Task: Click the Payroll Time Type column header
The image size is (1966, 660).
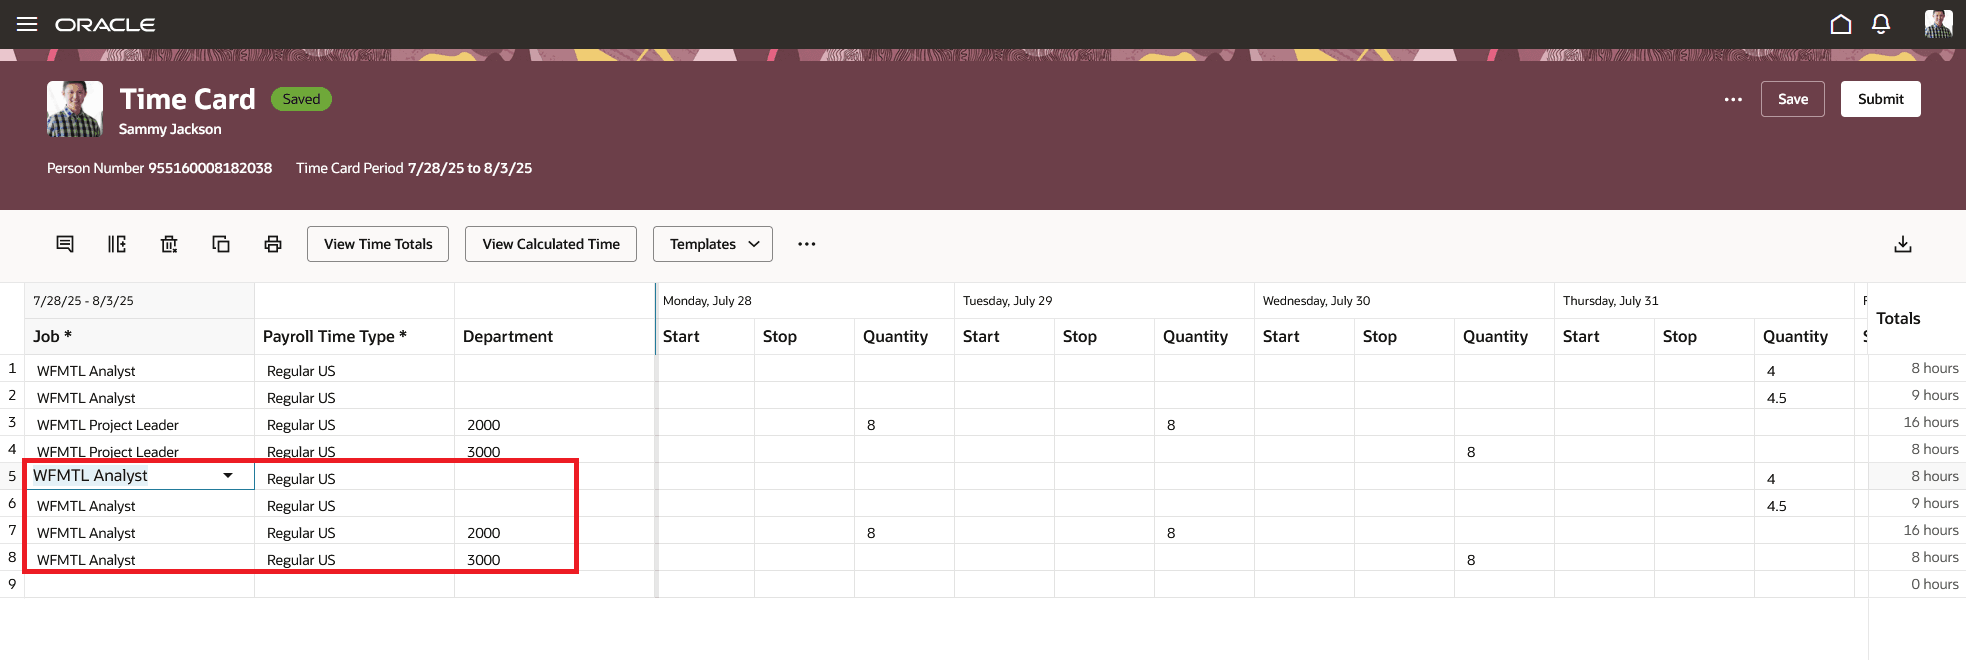Action: click(x=355, y=336)
